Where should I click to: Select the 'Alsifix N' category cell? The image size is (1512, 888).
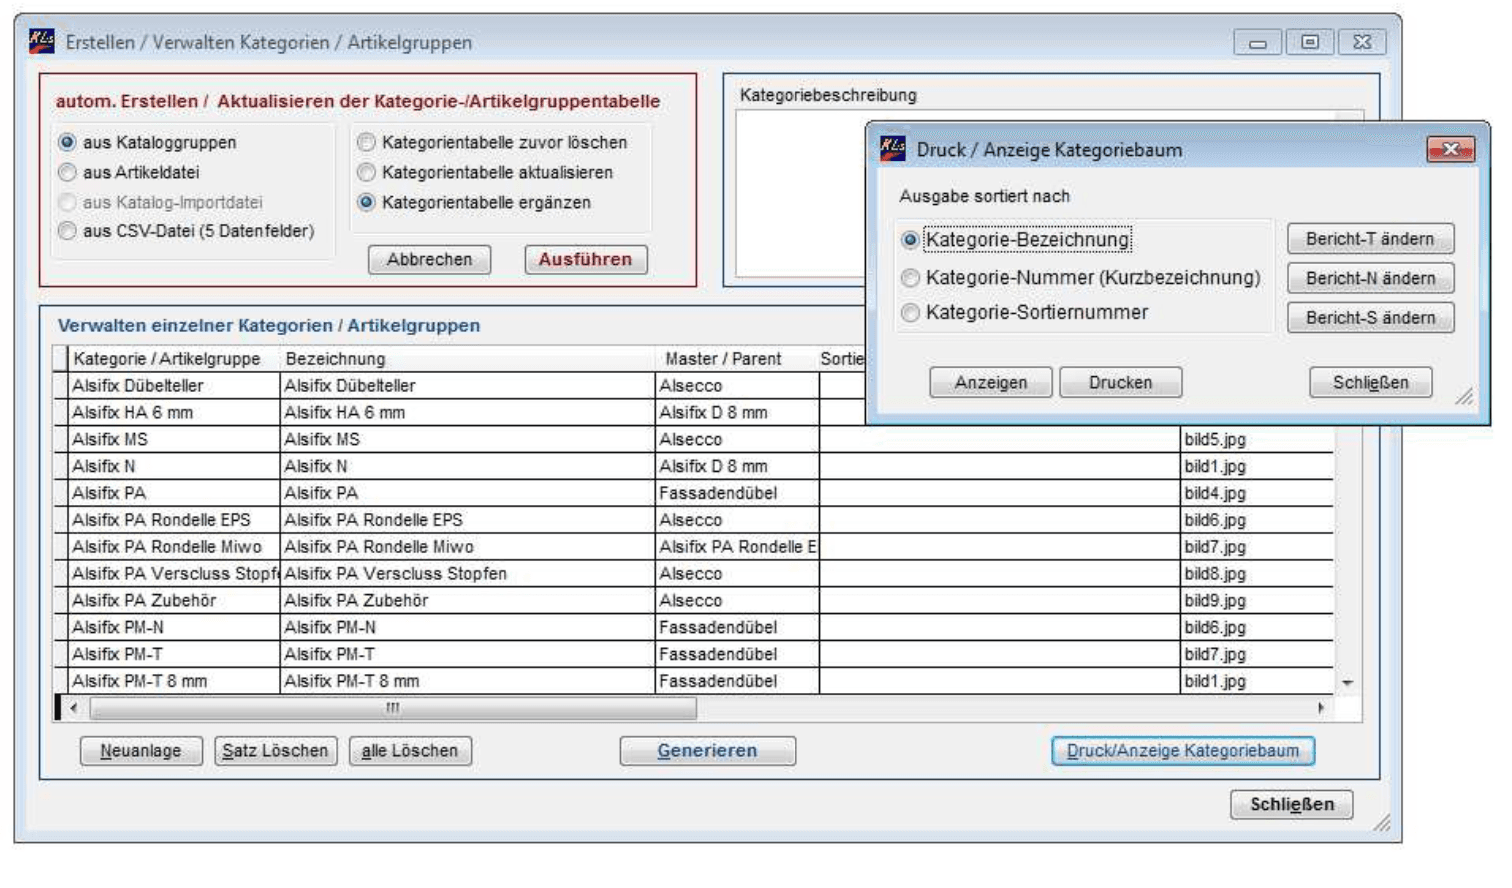click(173, 466)
